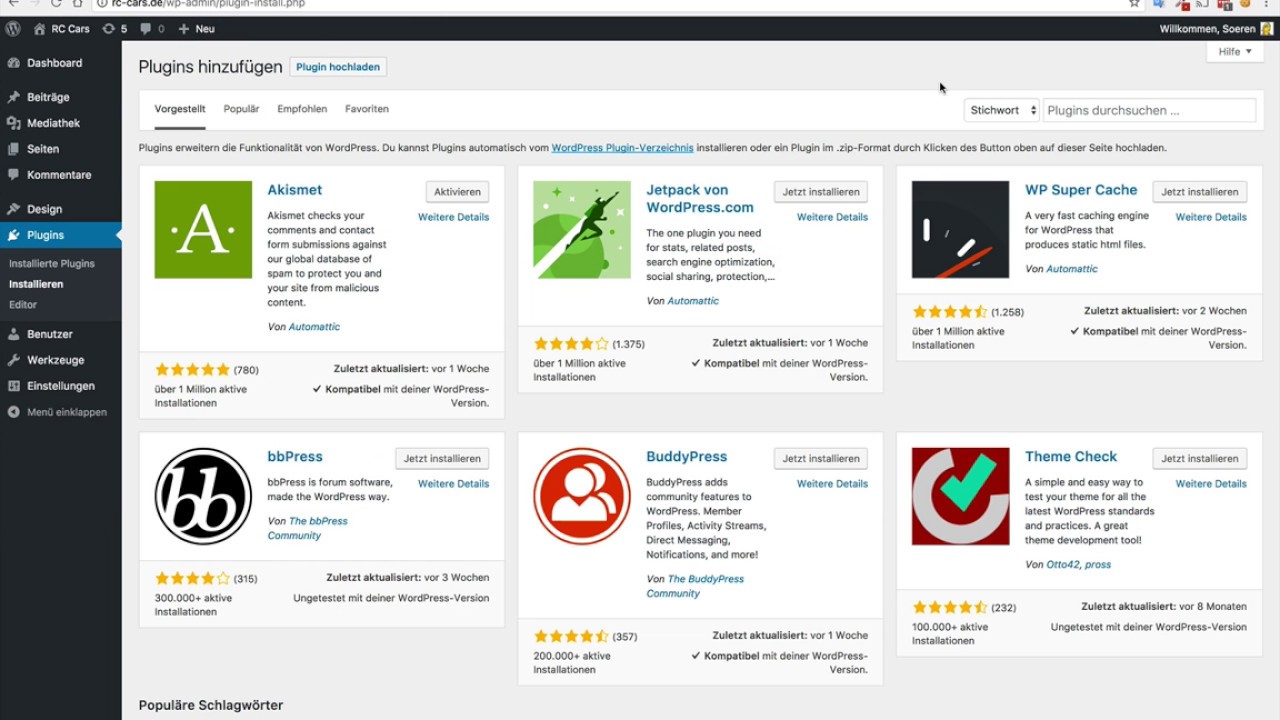Open the updates icon showing 5

click(x=109, y=29)
